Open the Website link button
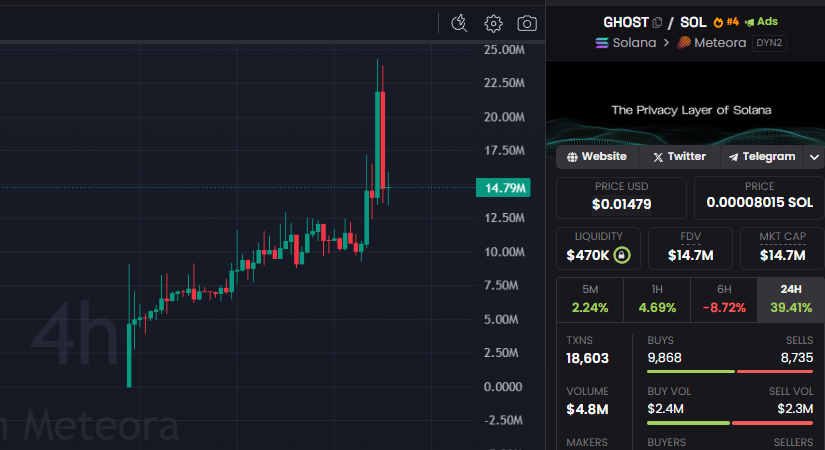 597,157
